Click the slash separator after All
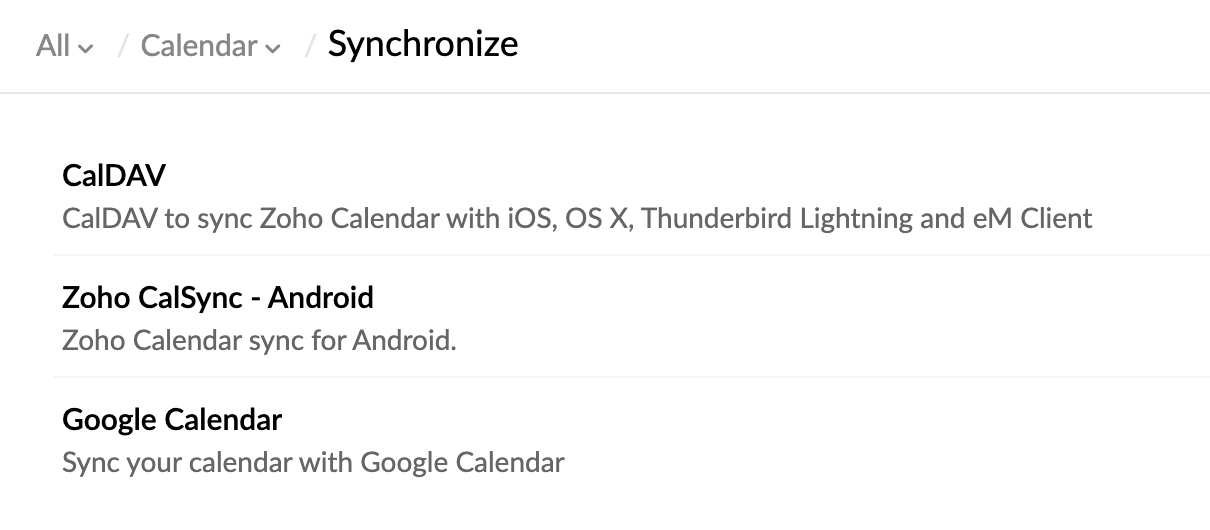This screenshot has height=530, width=1210. 122,46
